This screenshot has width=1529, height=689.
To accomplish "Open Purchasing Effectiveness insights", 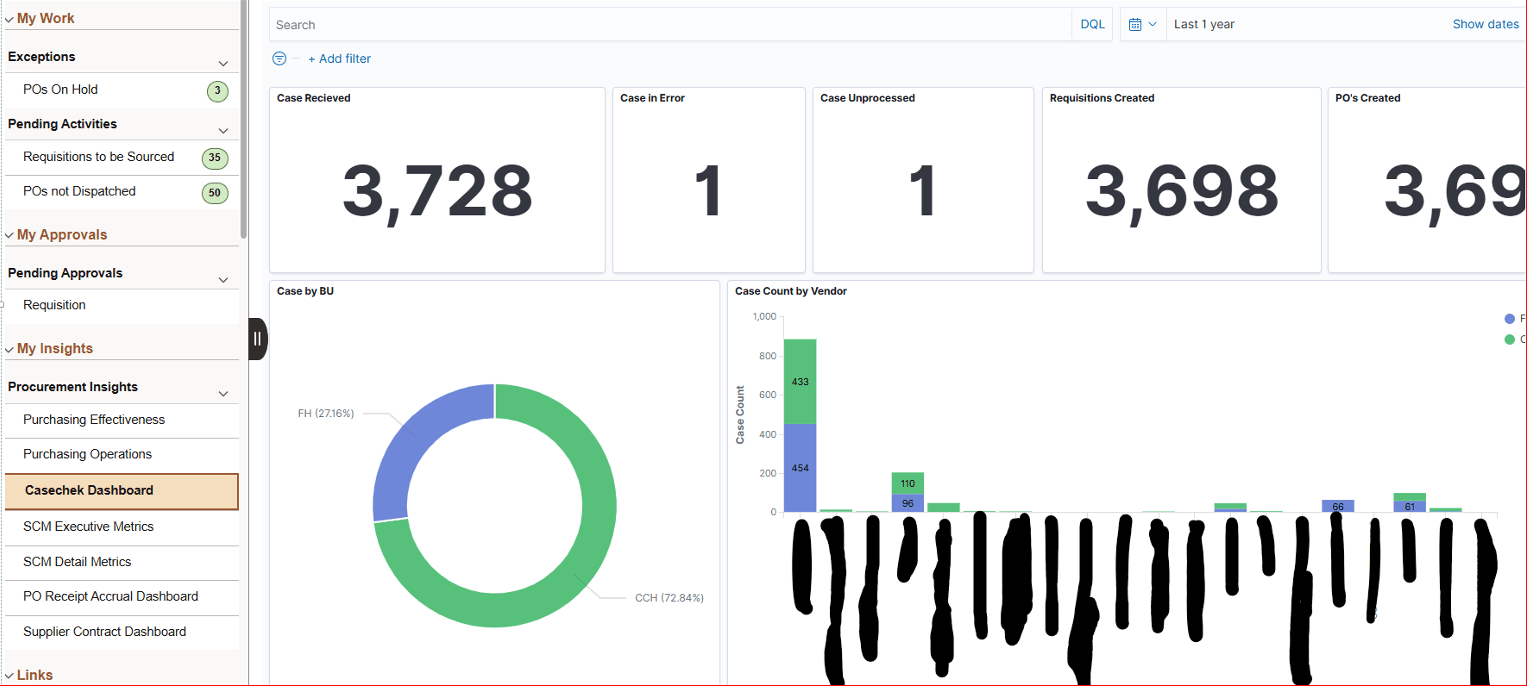I will (x=94, y=420).
